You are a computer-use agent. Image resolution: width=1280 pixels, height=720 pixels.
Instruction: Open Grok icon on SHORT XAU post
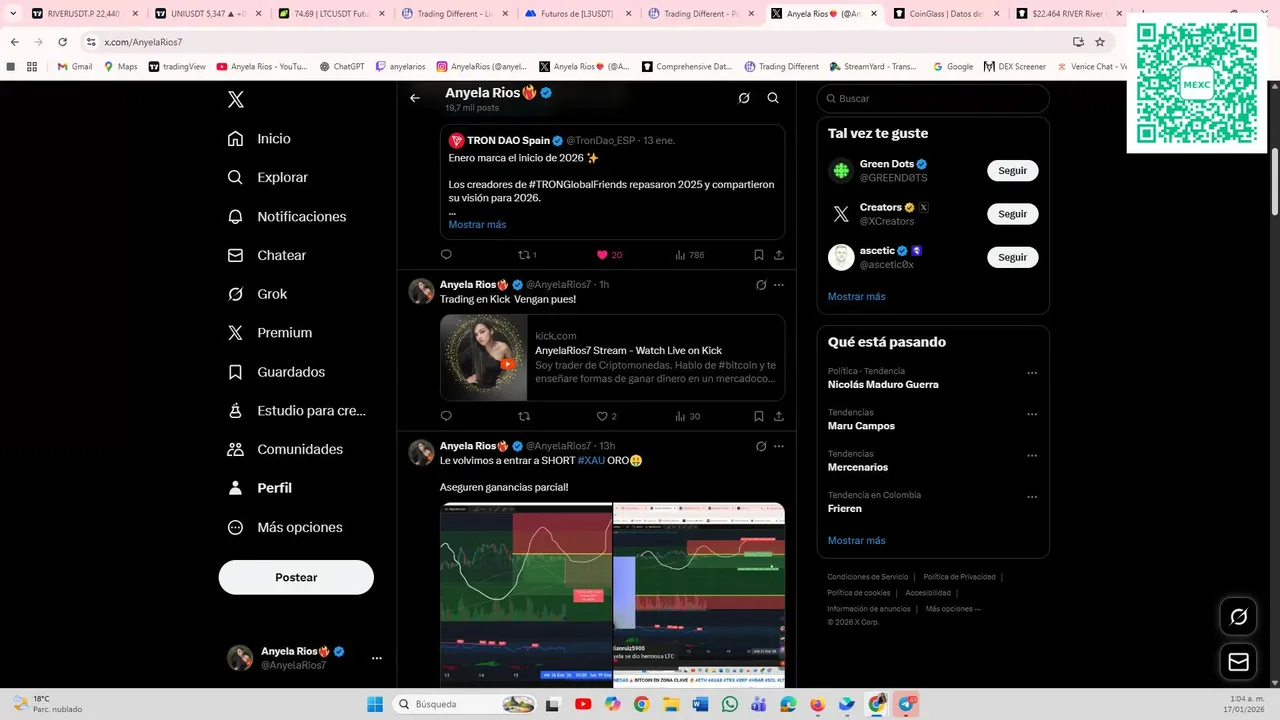[761, 446]
